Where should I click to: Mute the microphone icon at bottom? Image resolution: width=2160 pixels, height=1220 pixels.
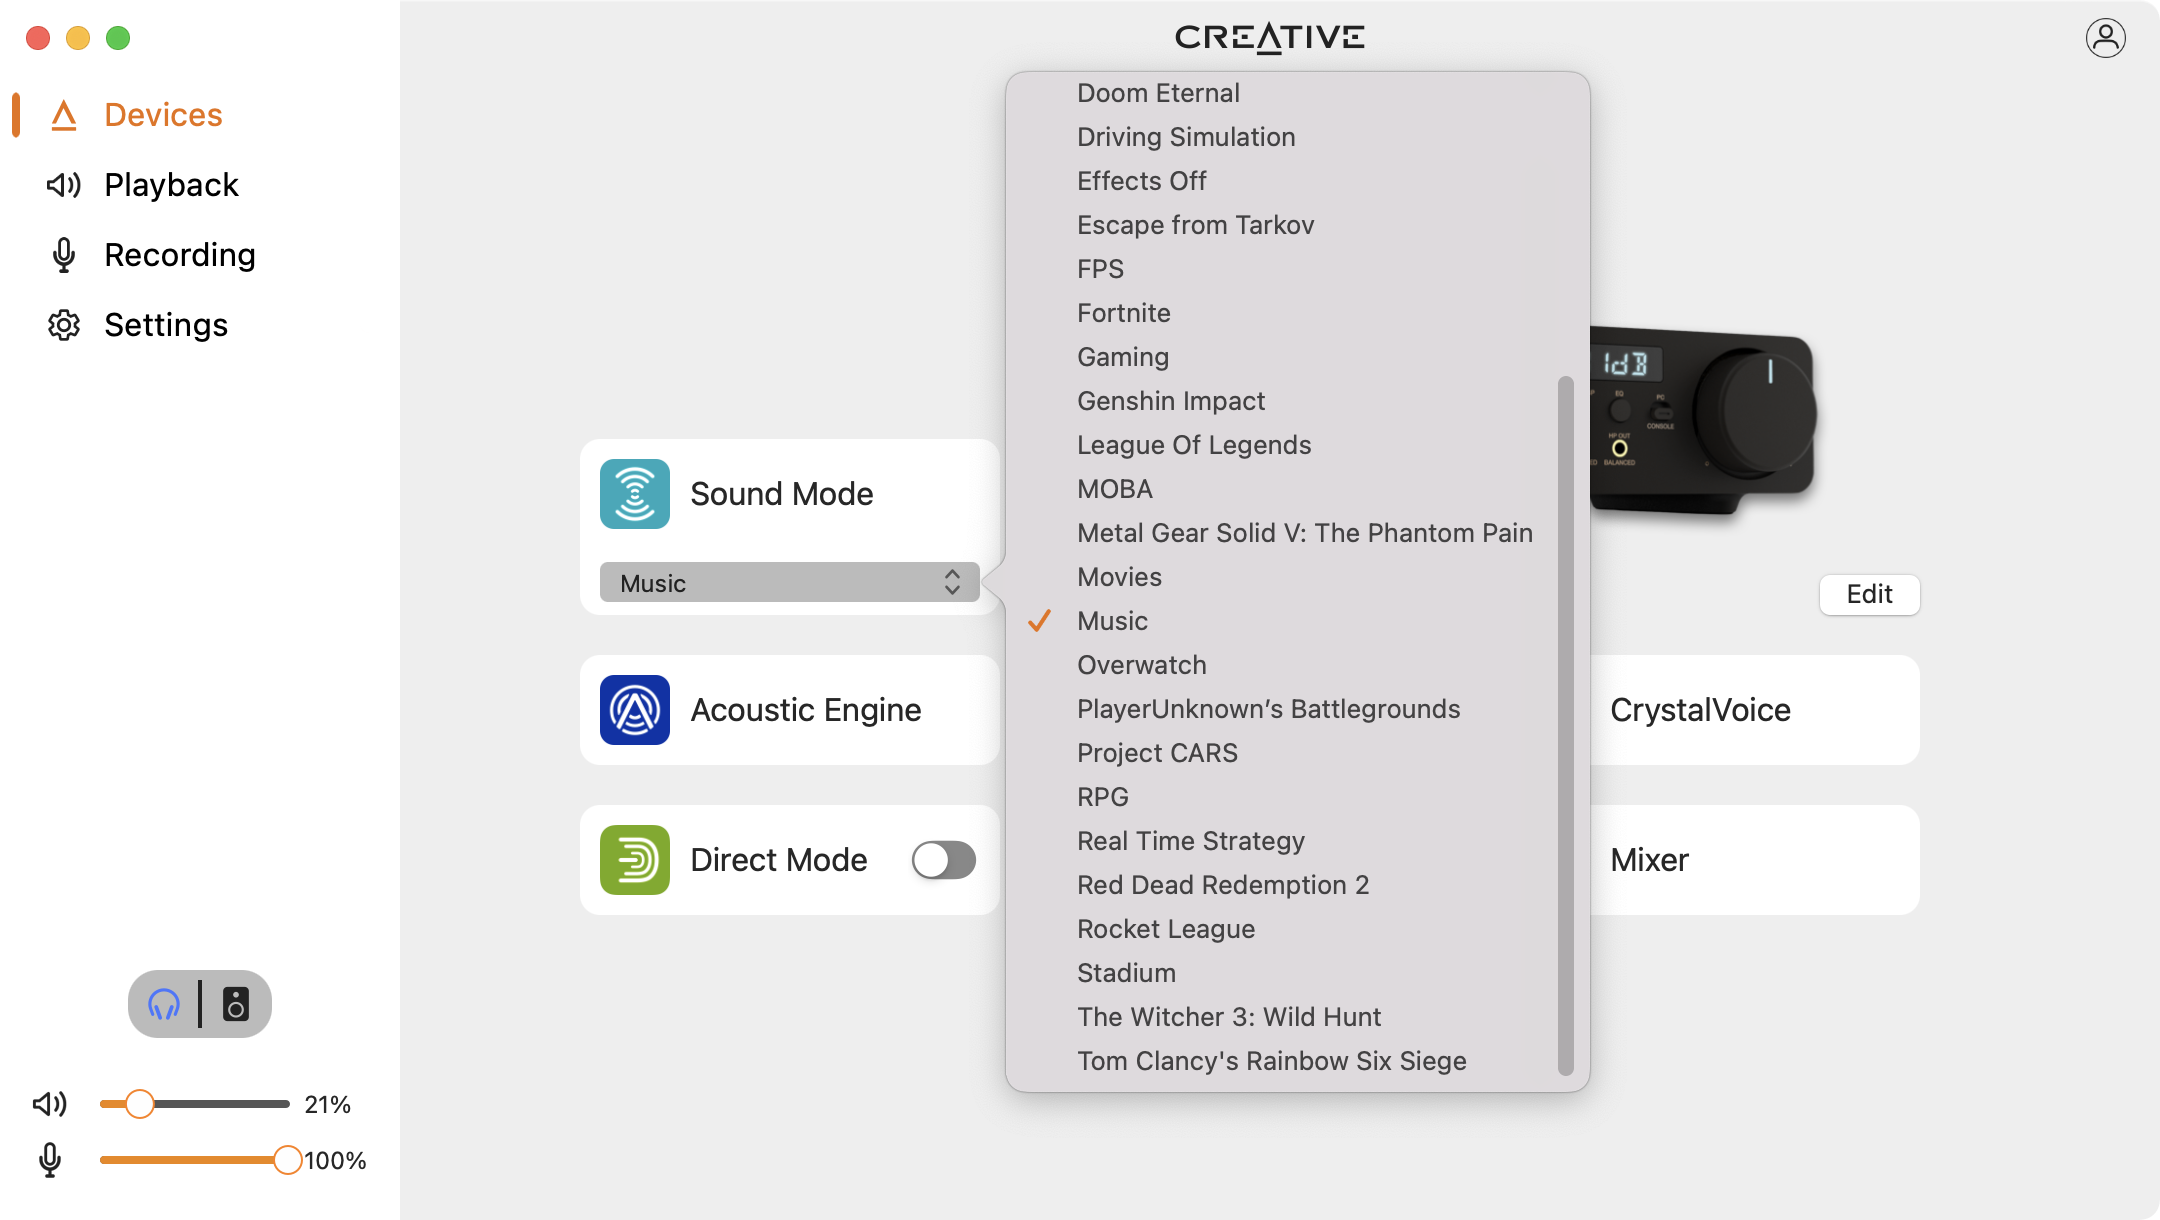(x=50, y=1160)
